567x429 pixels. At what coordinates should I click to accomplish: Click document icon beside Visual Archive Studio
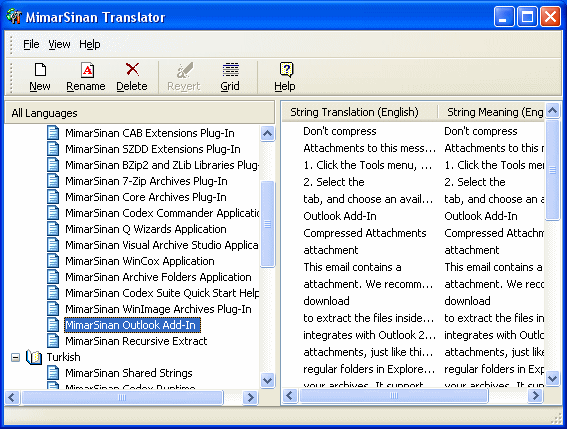point(53,245)
